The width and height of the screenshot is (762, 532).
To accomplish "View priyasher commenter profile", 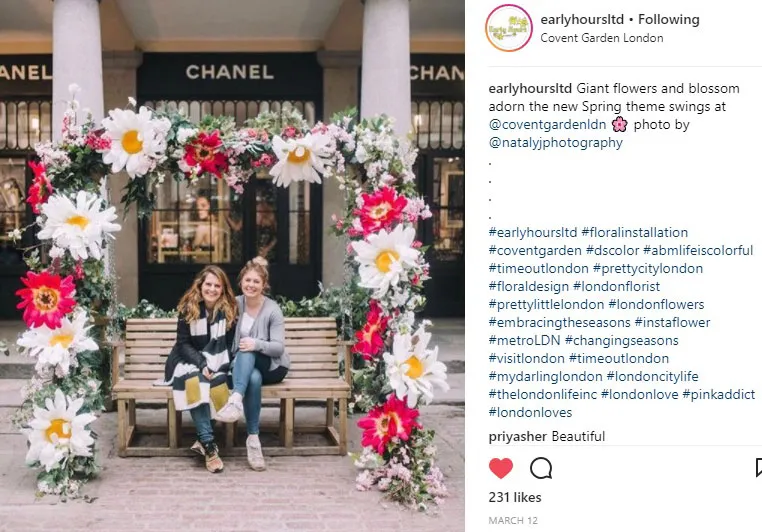I will pyautogui.click(x=518, y=436).
